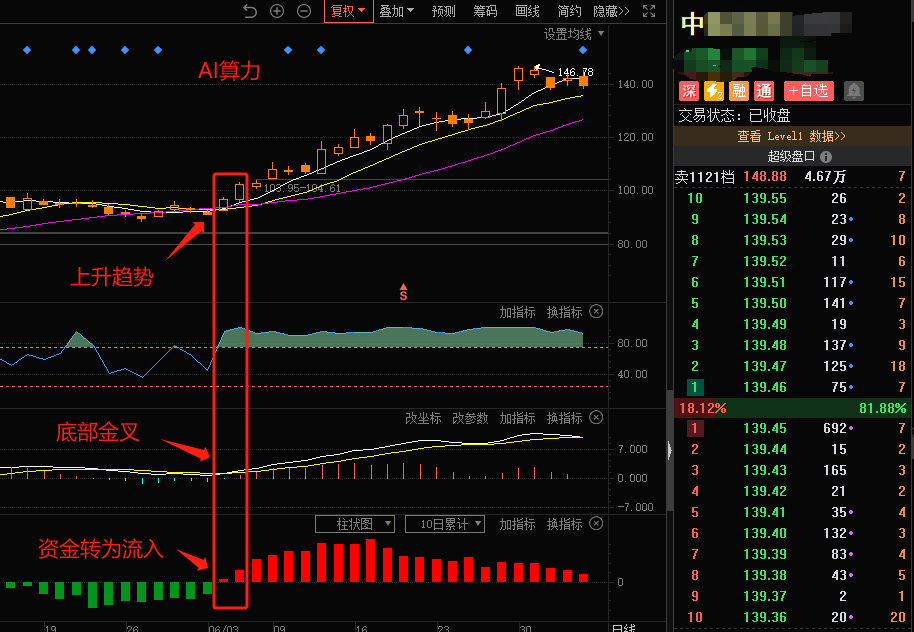Click the info icon beside 超级盘口

pos(825,156)
